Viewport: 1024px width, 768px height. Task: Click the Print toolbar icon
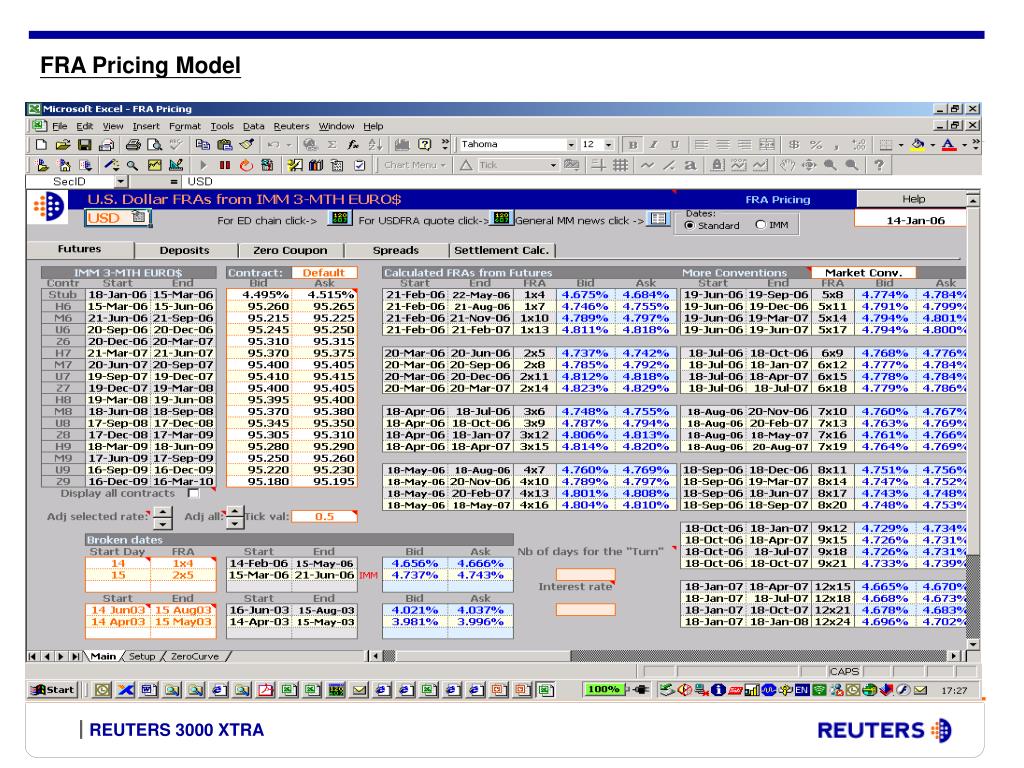tap(133, 145)
